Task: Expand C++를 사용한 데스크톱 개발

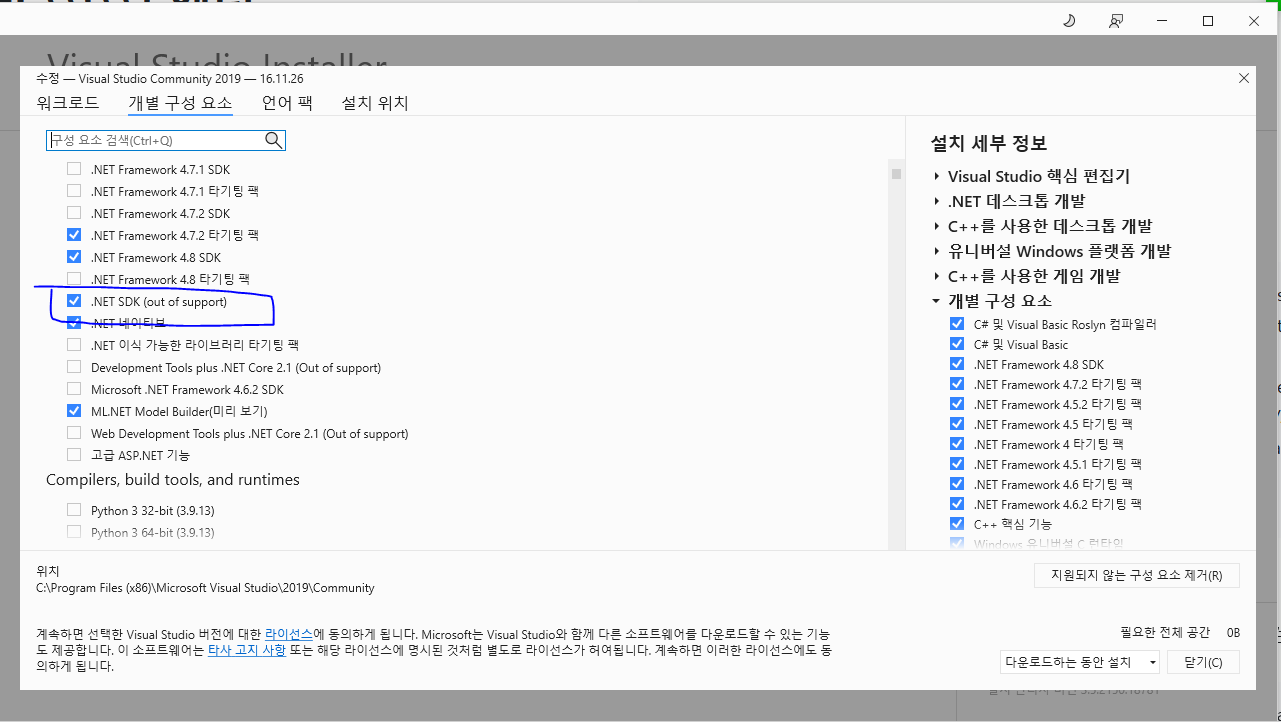Action: [937, 226]
